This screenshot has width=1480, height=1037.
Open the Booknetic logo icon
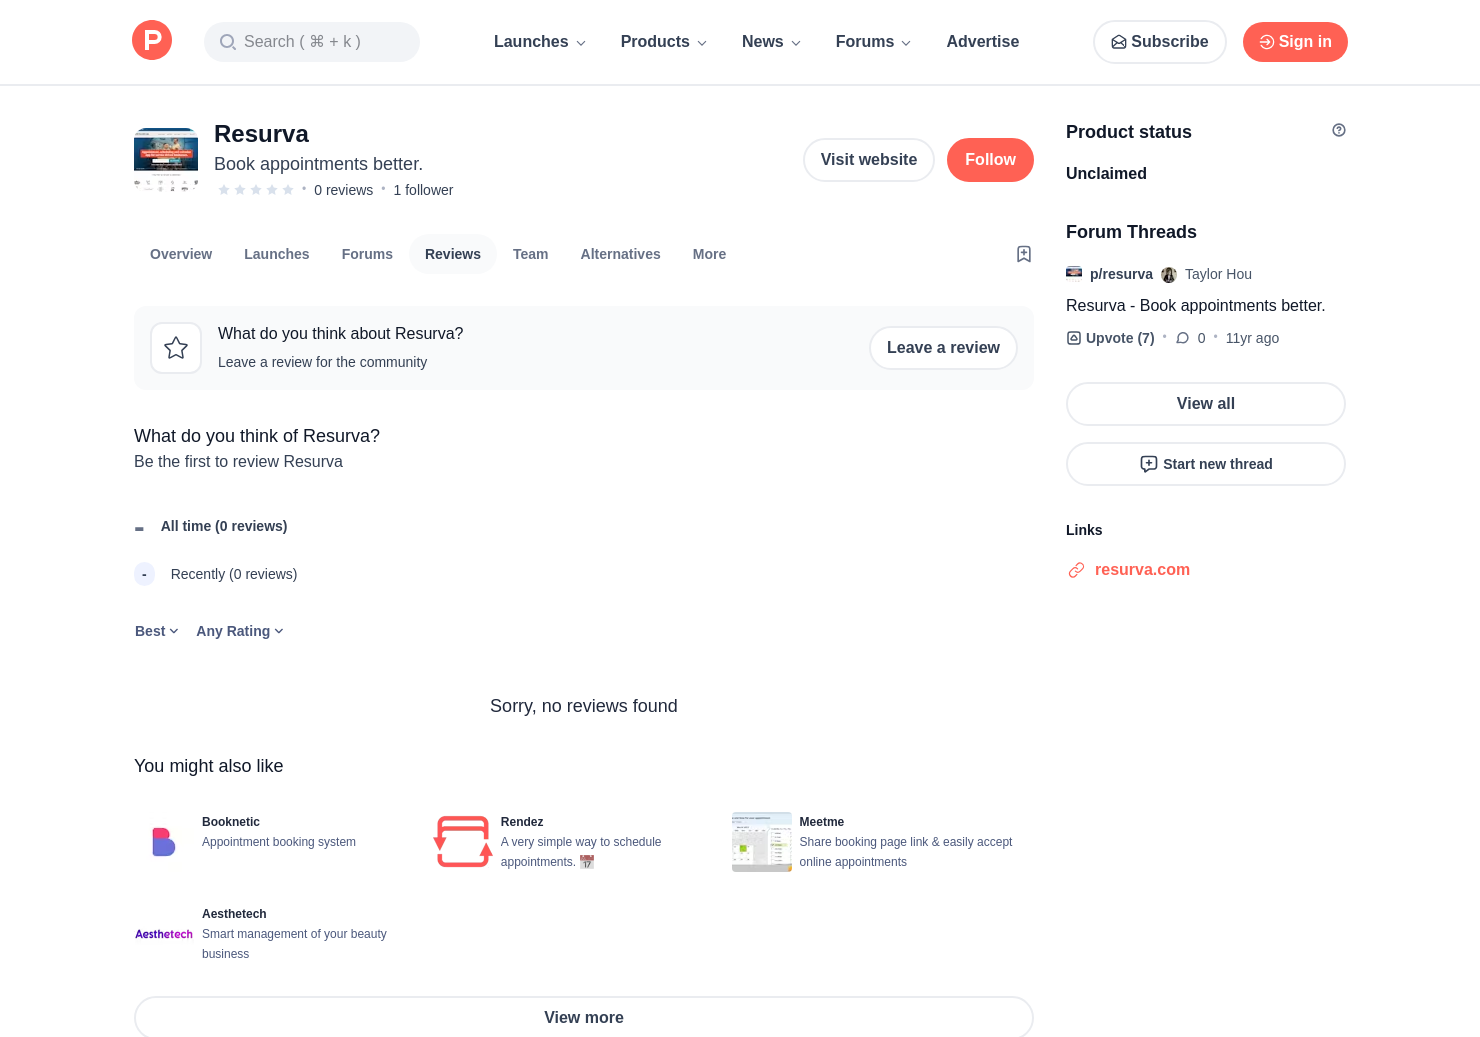pyautogui.click(x=164, y=842)
